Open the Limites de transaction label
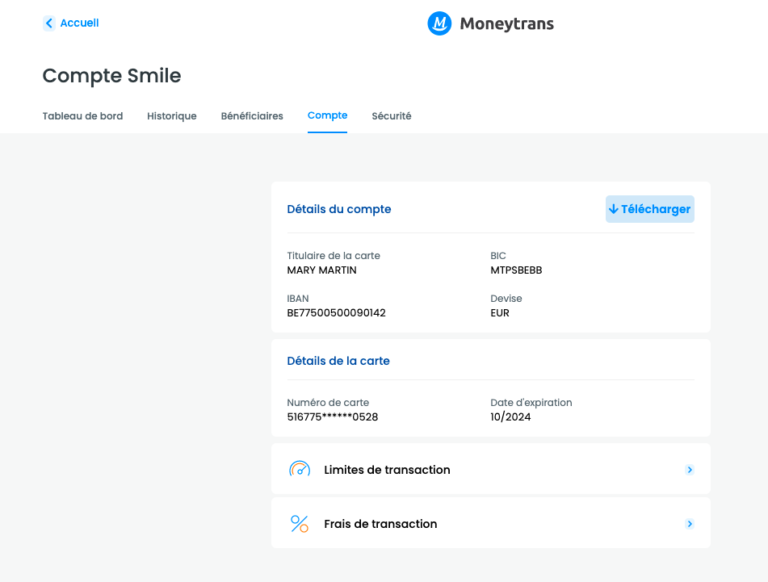Image resolution: width=768 pixels, height=582 pixels. click(x=387, y=470)
